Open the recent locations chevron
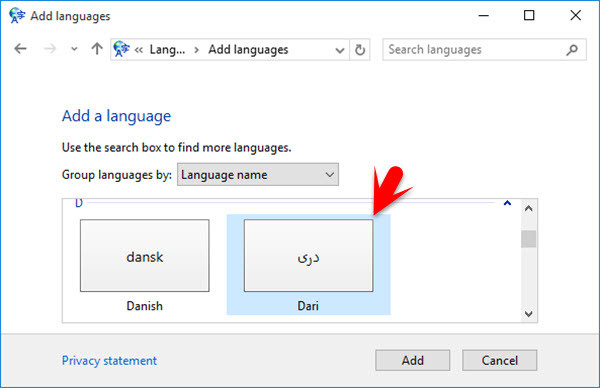This screenshot has width=600, height=388. click(x=74, y=49)
